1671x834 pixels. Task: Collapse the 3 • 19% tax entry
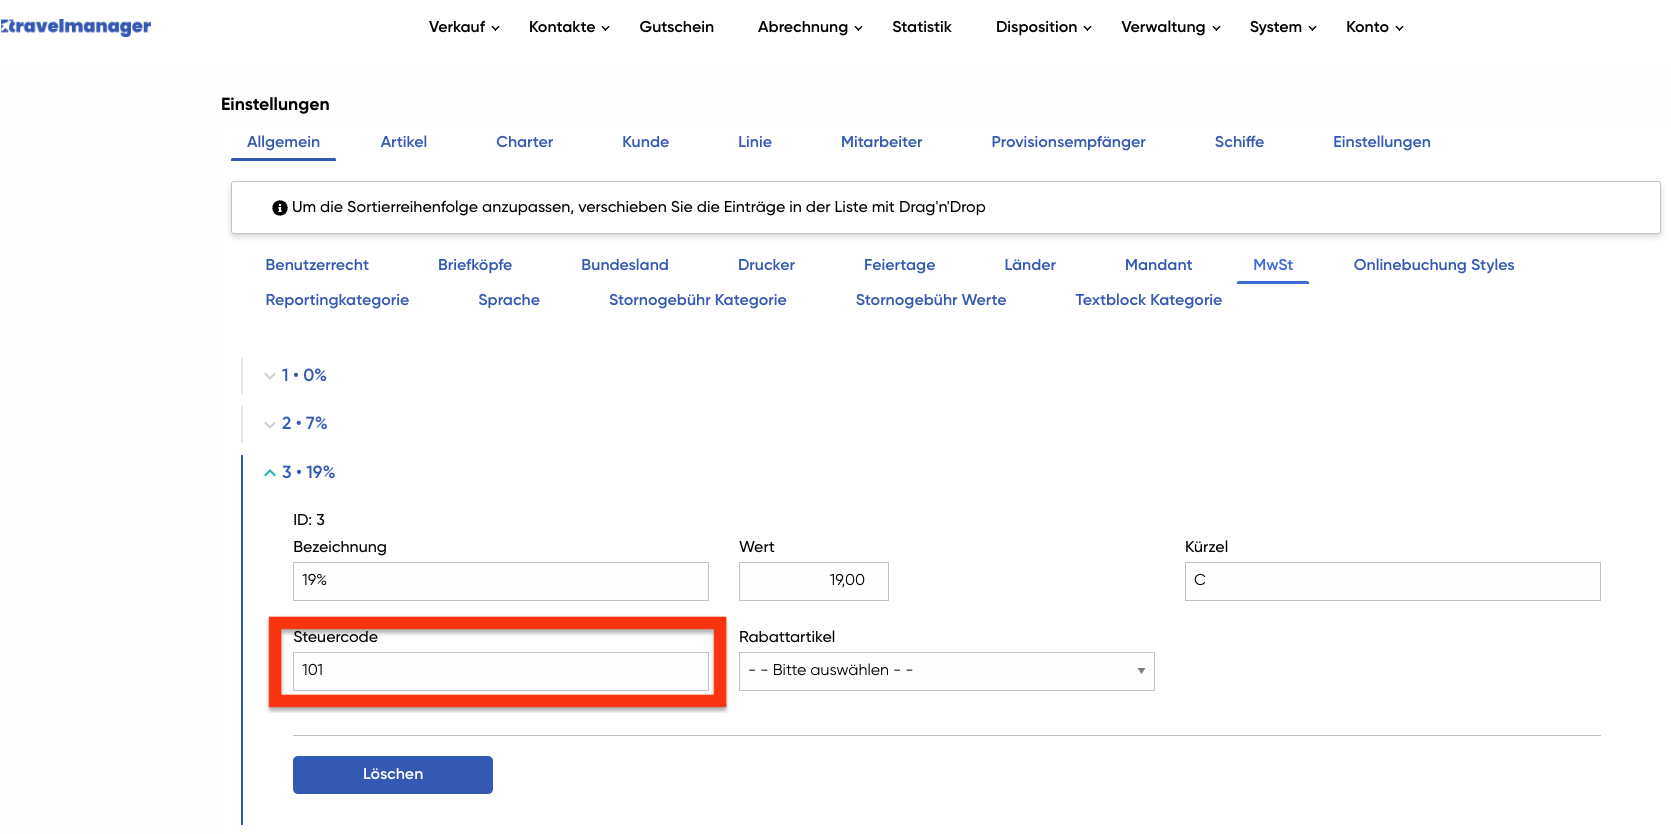(299, 472)
